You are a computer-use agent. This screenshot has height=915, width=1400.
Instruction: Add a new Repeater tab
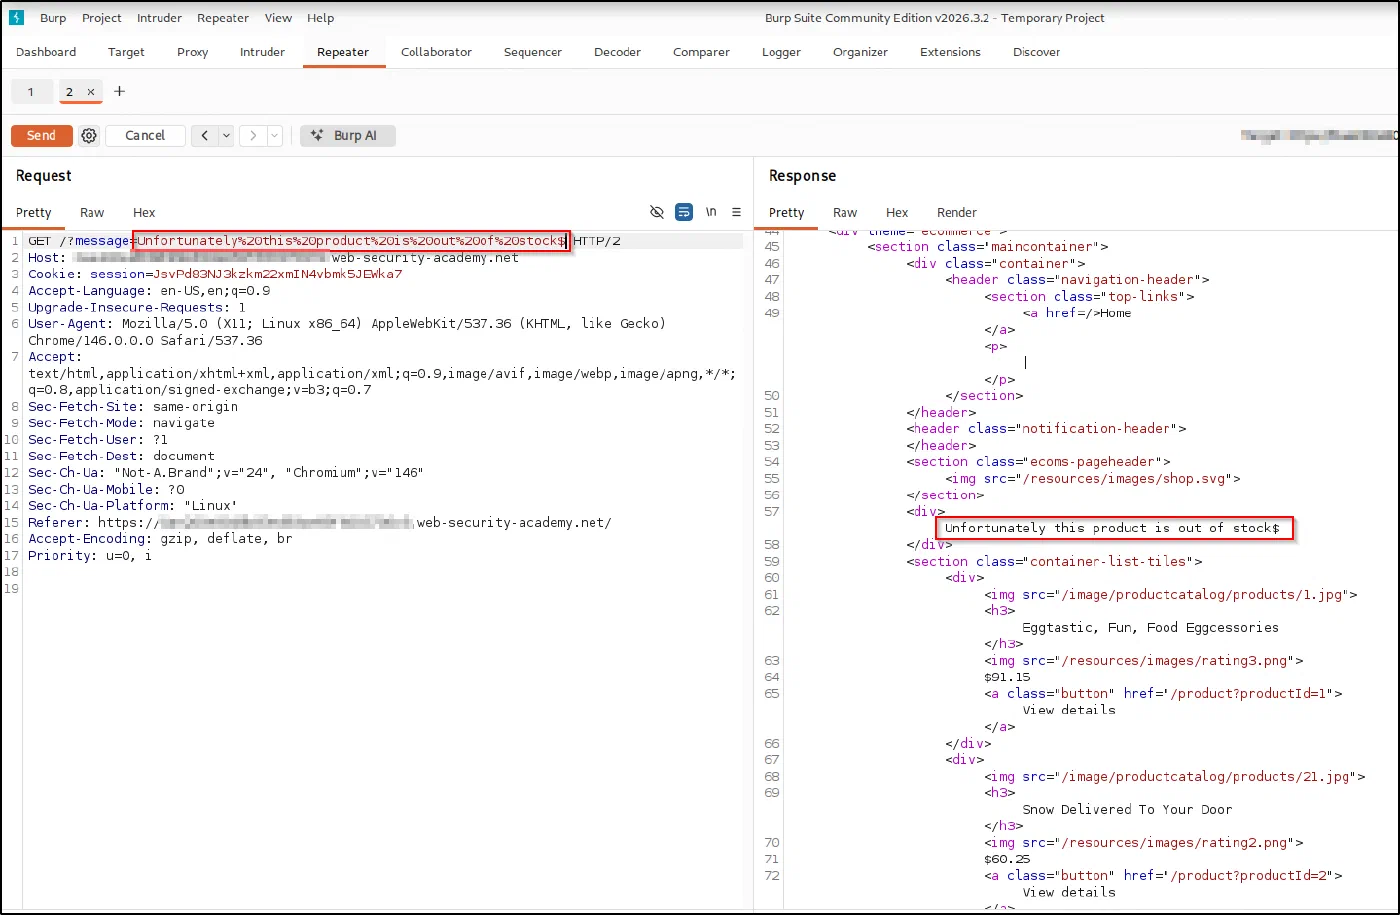[120, 92]
